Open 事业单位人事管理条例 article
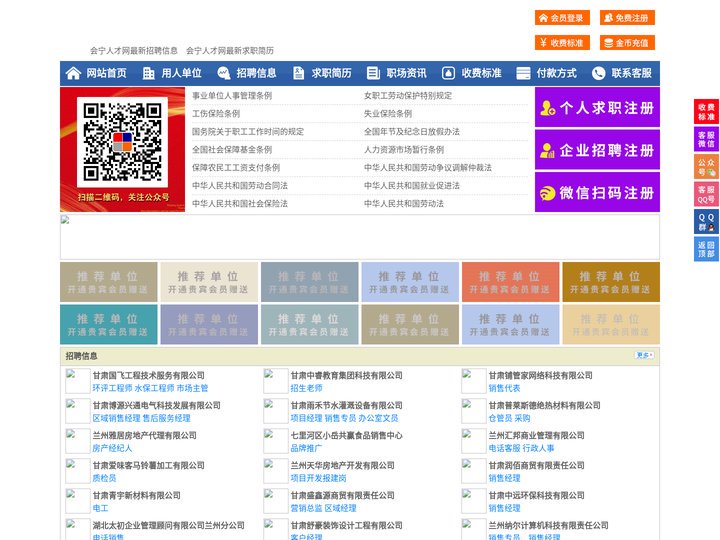This screenshot has height=540, width=720. [232, 96]
